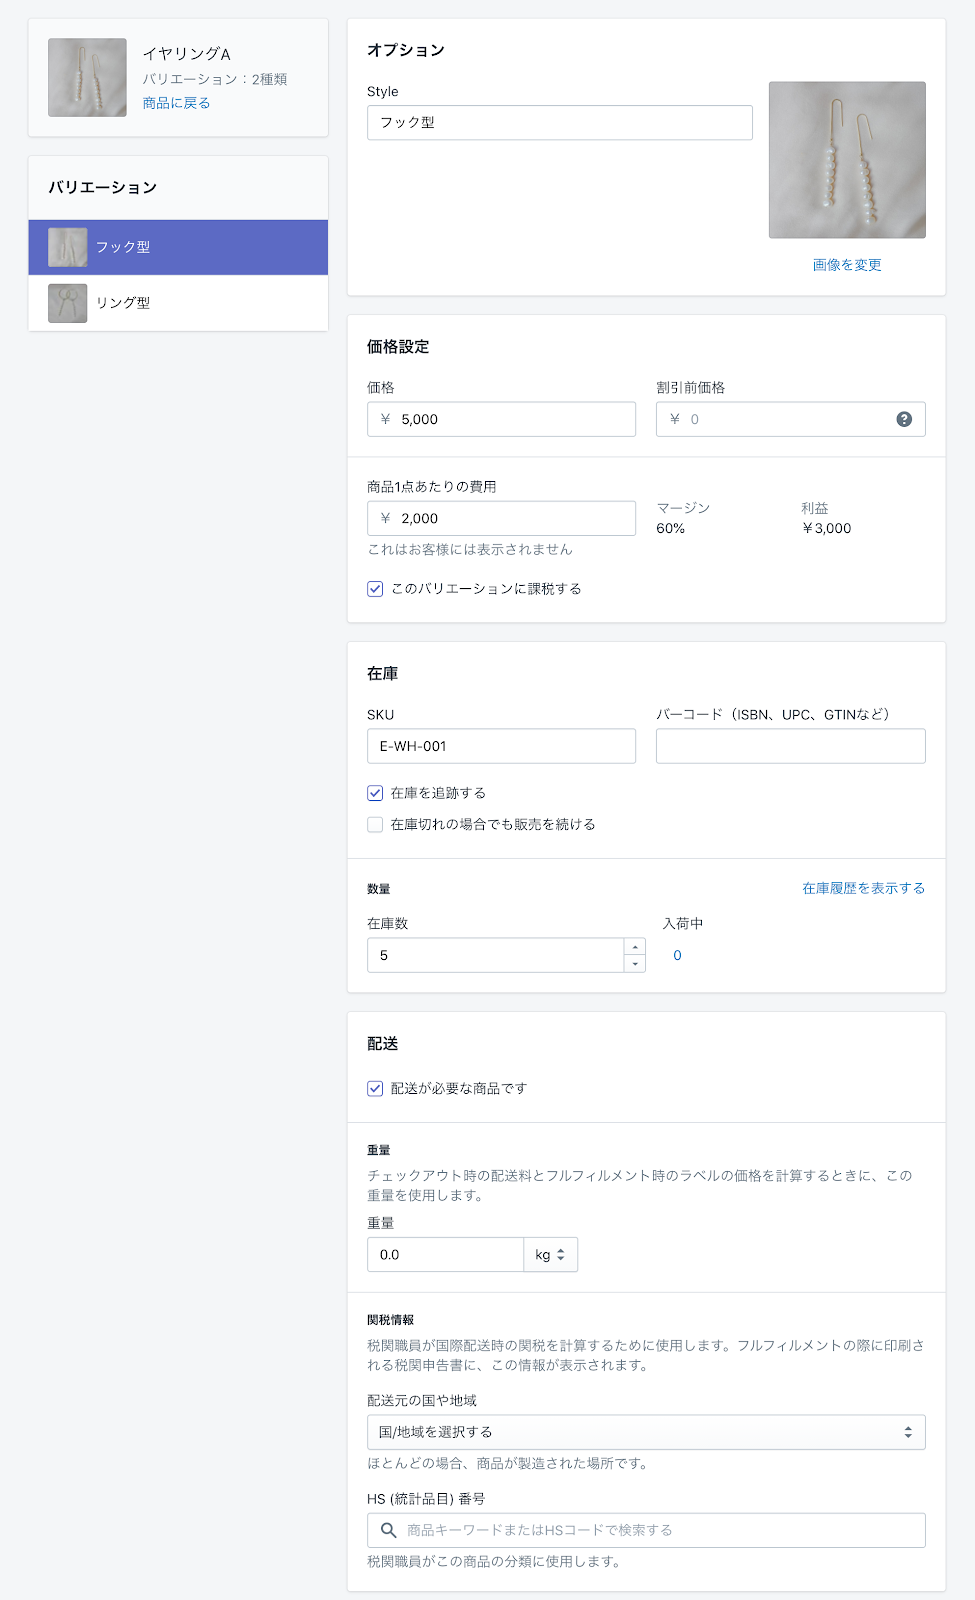Decrease 在庫数 with the down stepper arrow
This screenshot has height=1600, width=975.
(x=635, y=964)
